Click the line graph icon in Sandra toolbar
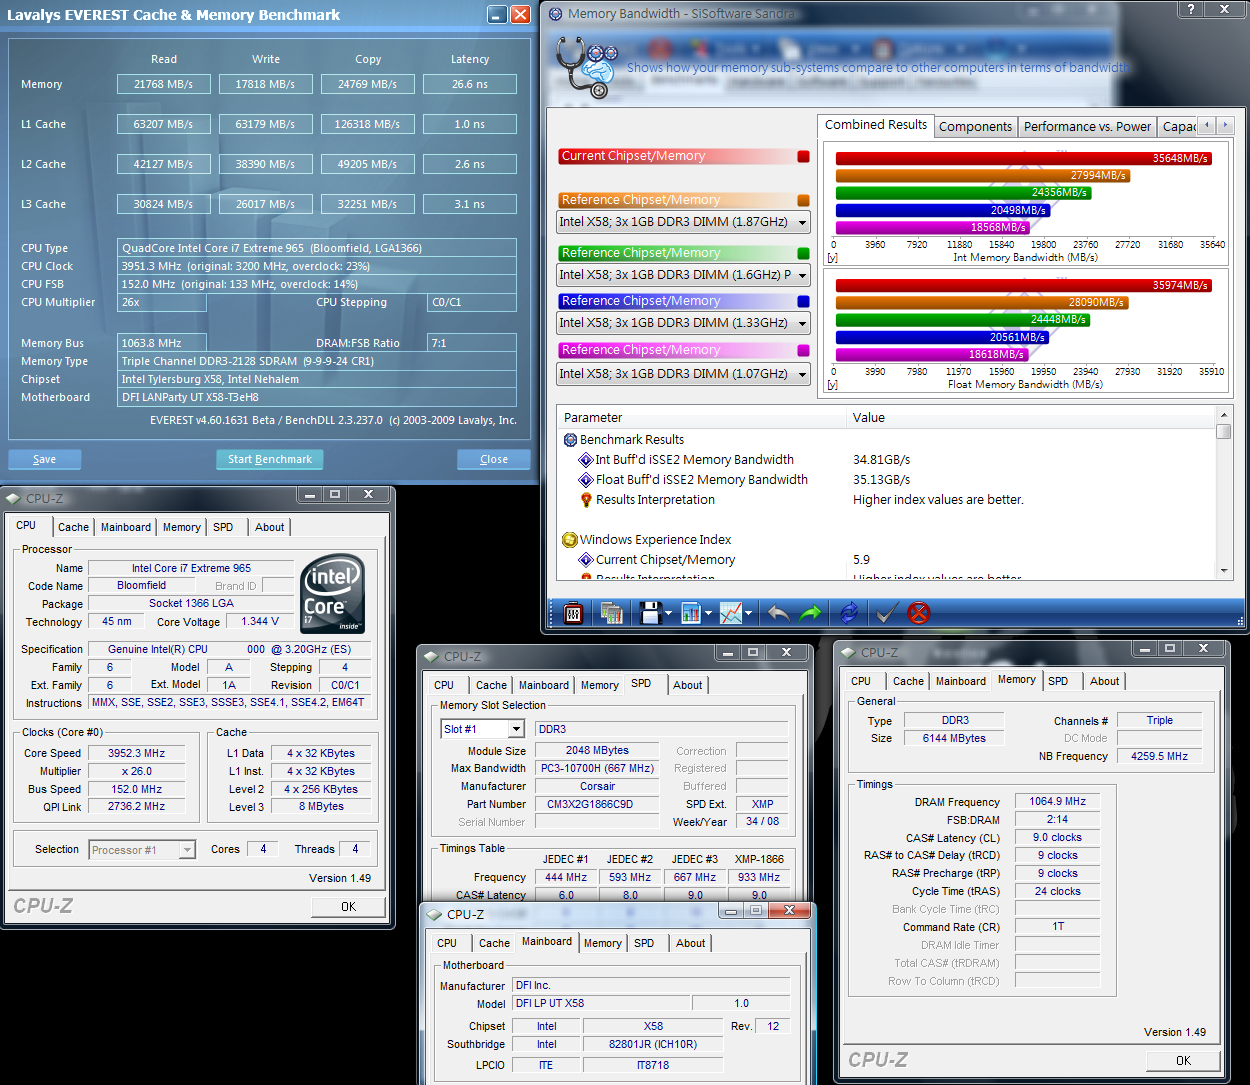The height and width of the screenshot is (1085, 1250). pos(731,613)
